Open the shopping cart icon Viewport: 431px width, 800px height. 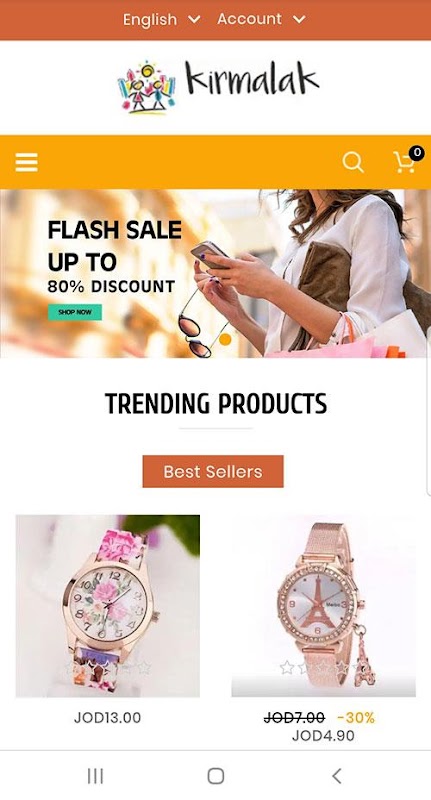click(405, 163)
